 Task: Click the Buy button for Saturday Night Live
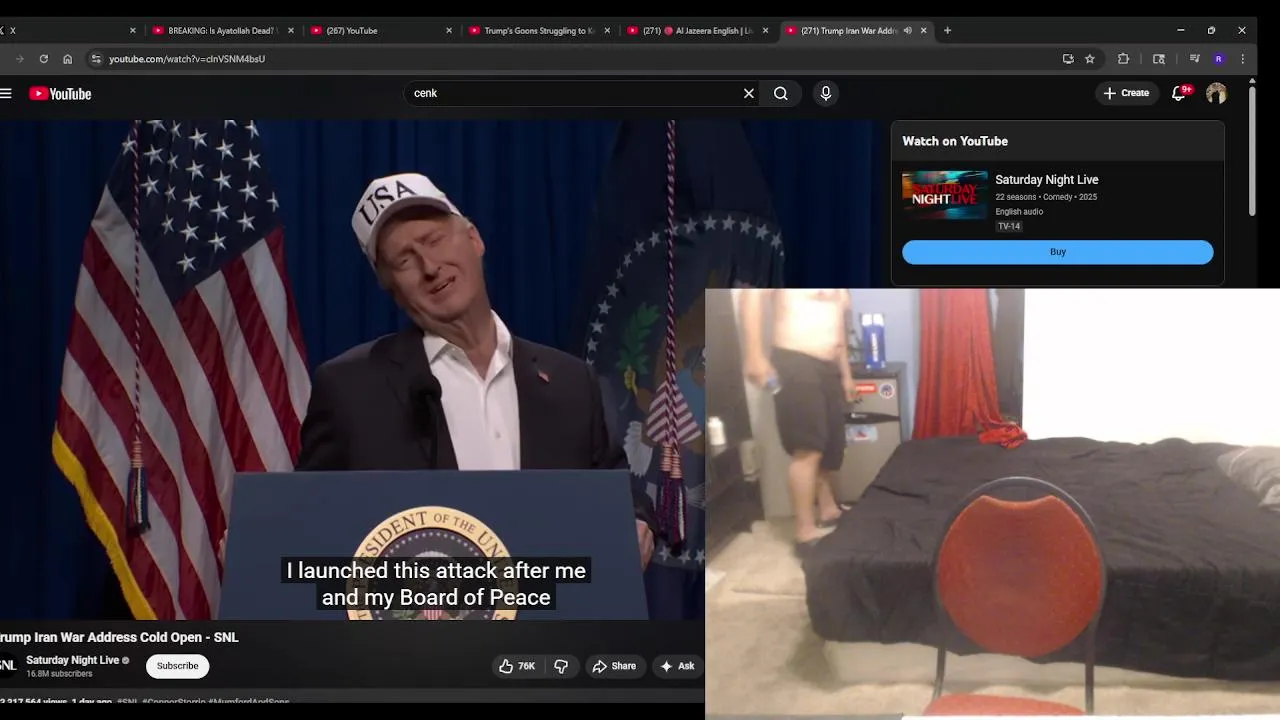(x=1057, y=252)
